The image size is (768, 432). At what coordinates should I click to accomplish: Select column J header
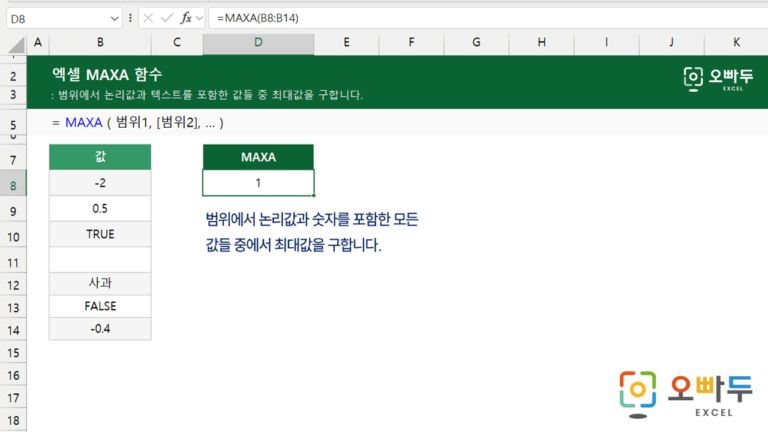coord(672,43)
